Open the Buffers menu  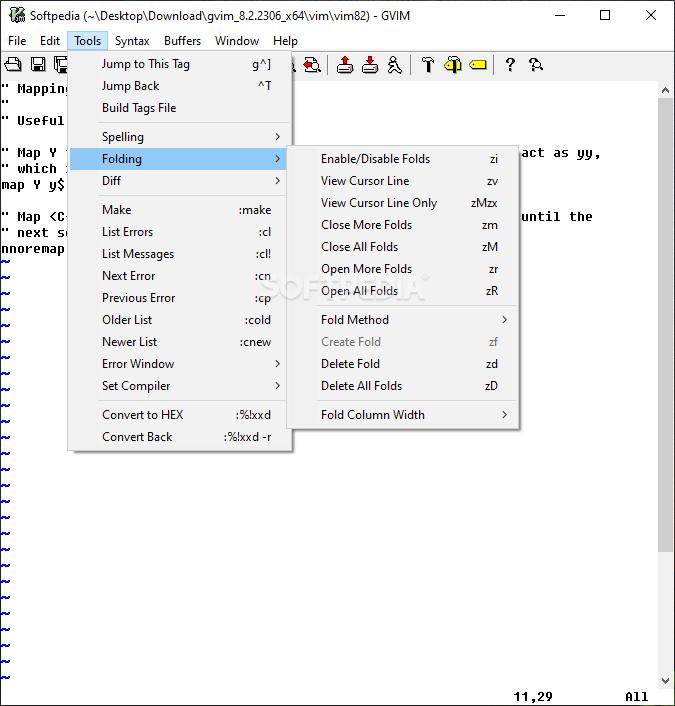pyautogui.click(x=182, y=41)
